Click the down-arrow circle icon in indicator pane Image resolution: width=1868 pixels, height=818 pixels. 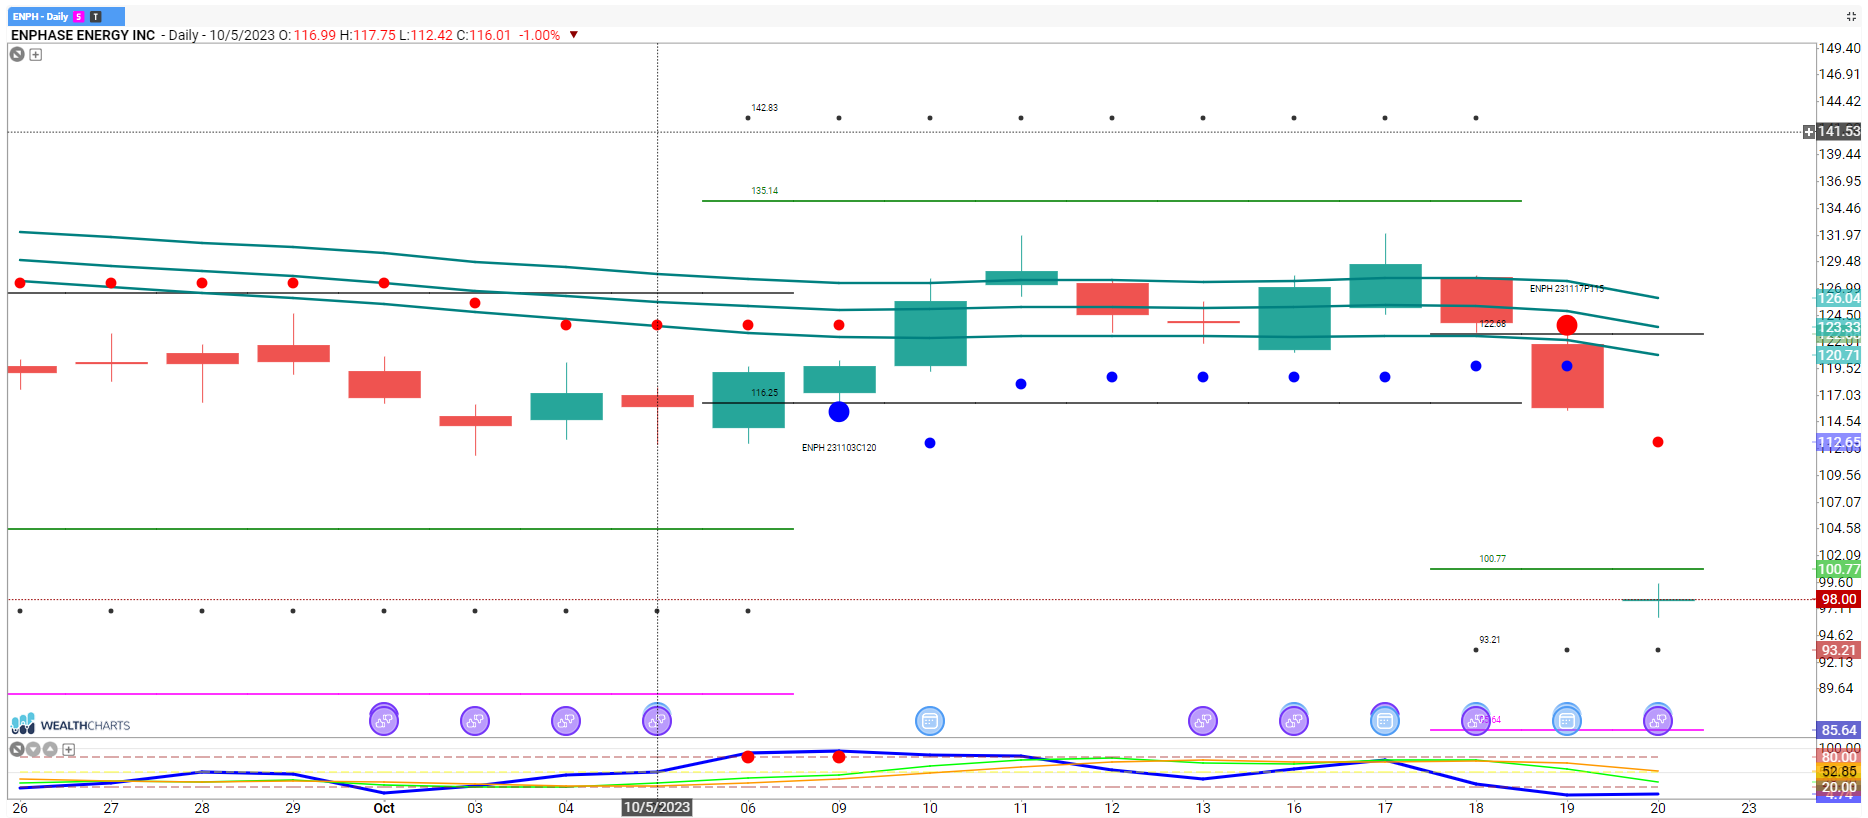33,749
